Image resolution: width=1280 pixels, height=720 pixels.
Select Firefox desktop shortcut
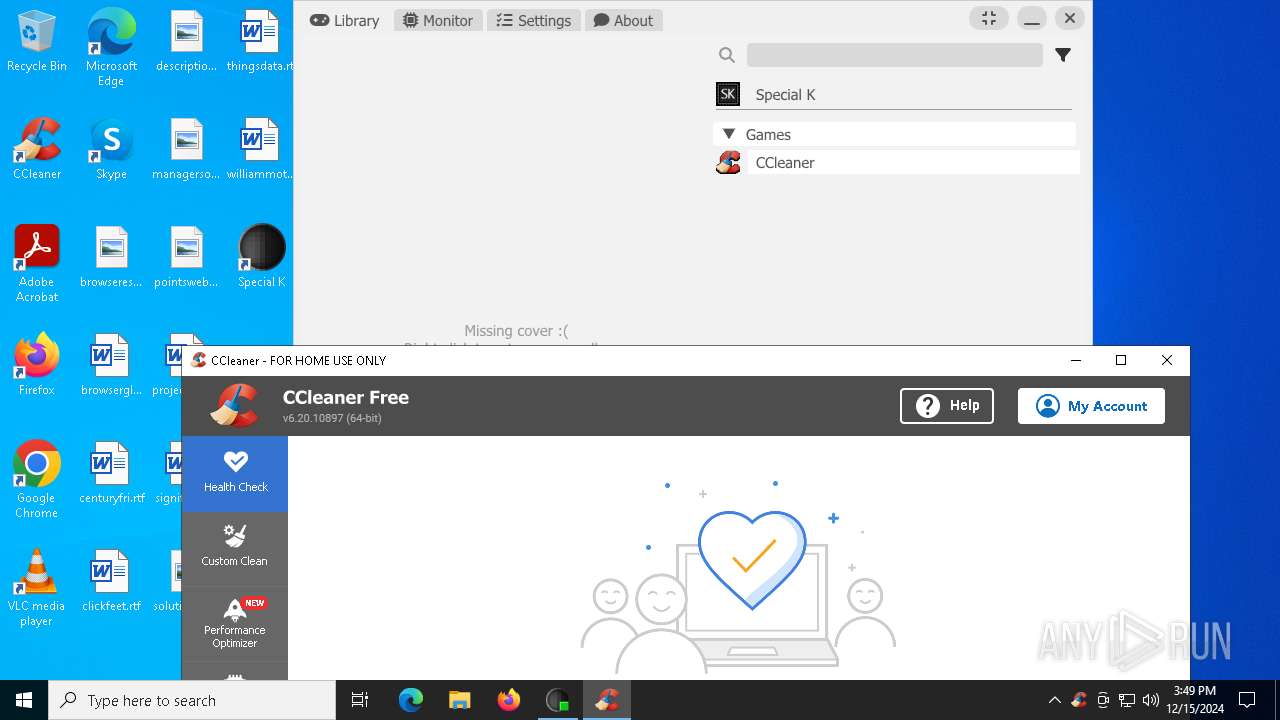tap(37, 365)
